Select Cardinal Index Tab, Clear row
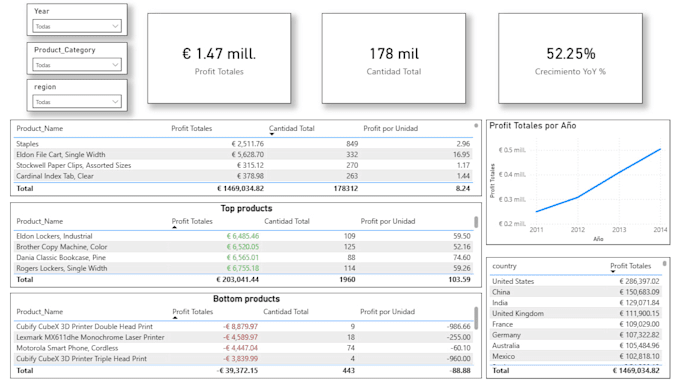680x385 pixels. click(x=243, y=176)
